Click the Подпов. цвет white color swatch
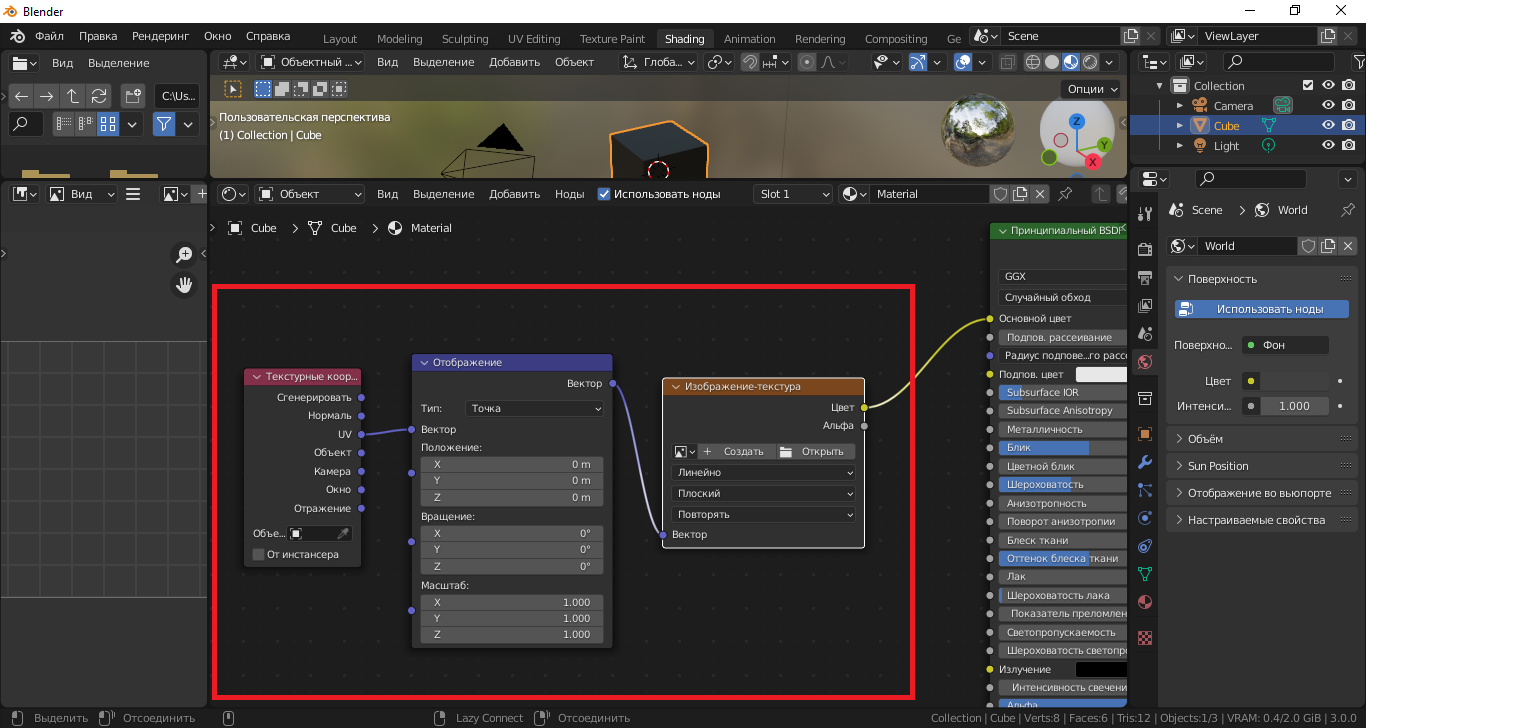The height and width of the screenshot is (728, 1522). pyautogui.click(x=1101, y=374)
